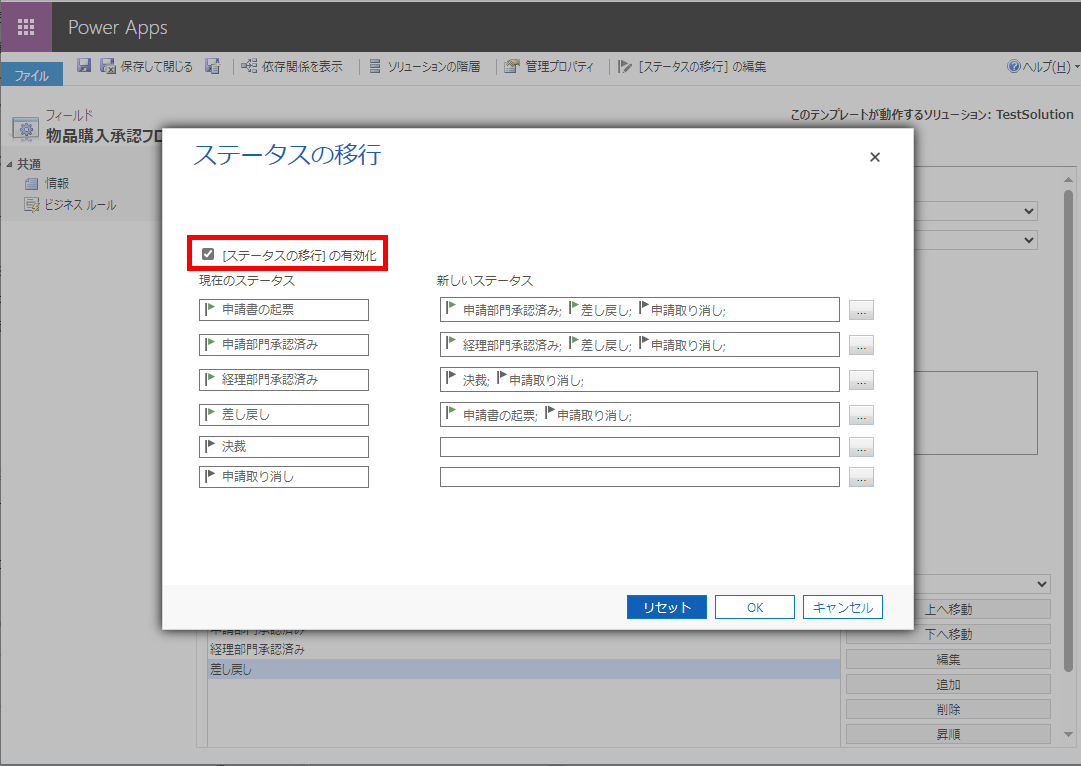
Task: Click new status field for 申請部門承認済み row
Action: [640, 345]
